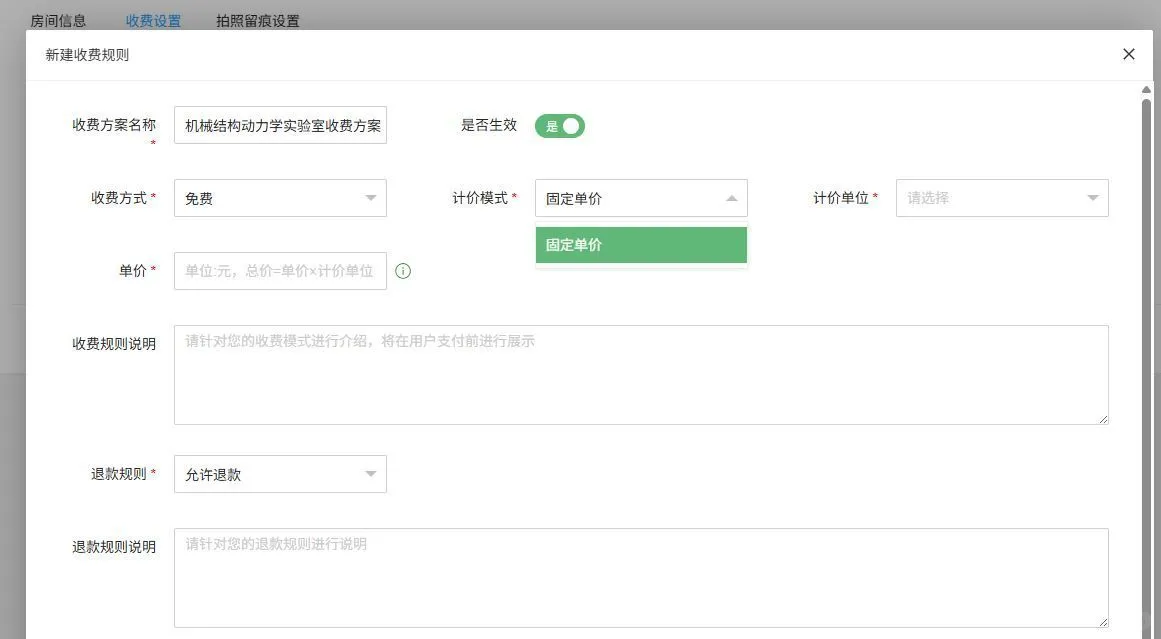1161x639 pixels.
Task: Click inside the 收费规则说明 text area
Action: click(x=641, y=374)
